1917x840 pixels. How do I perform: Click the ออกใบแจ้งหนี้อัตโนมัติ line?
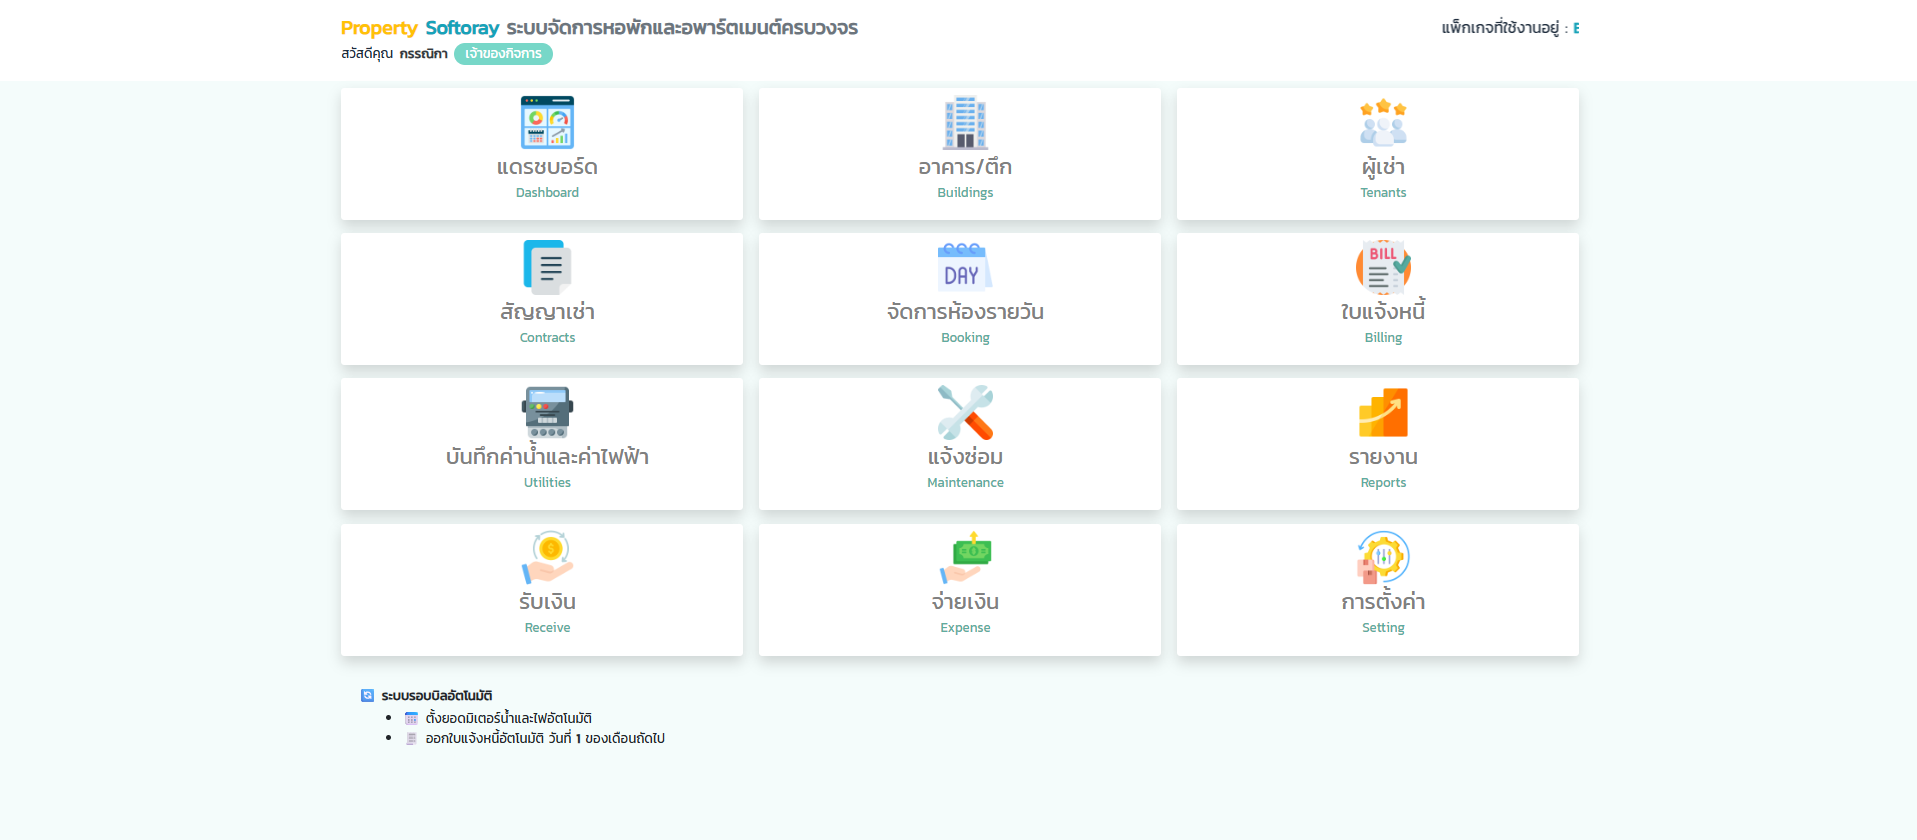545,739
